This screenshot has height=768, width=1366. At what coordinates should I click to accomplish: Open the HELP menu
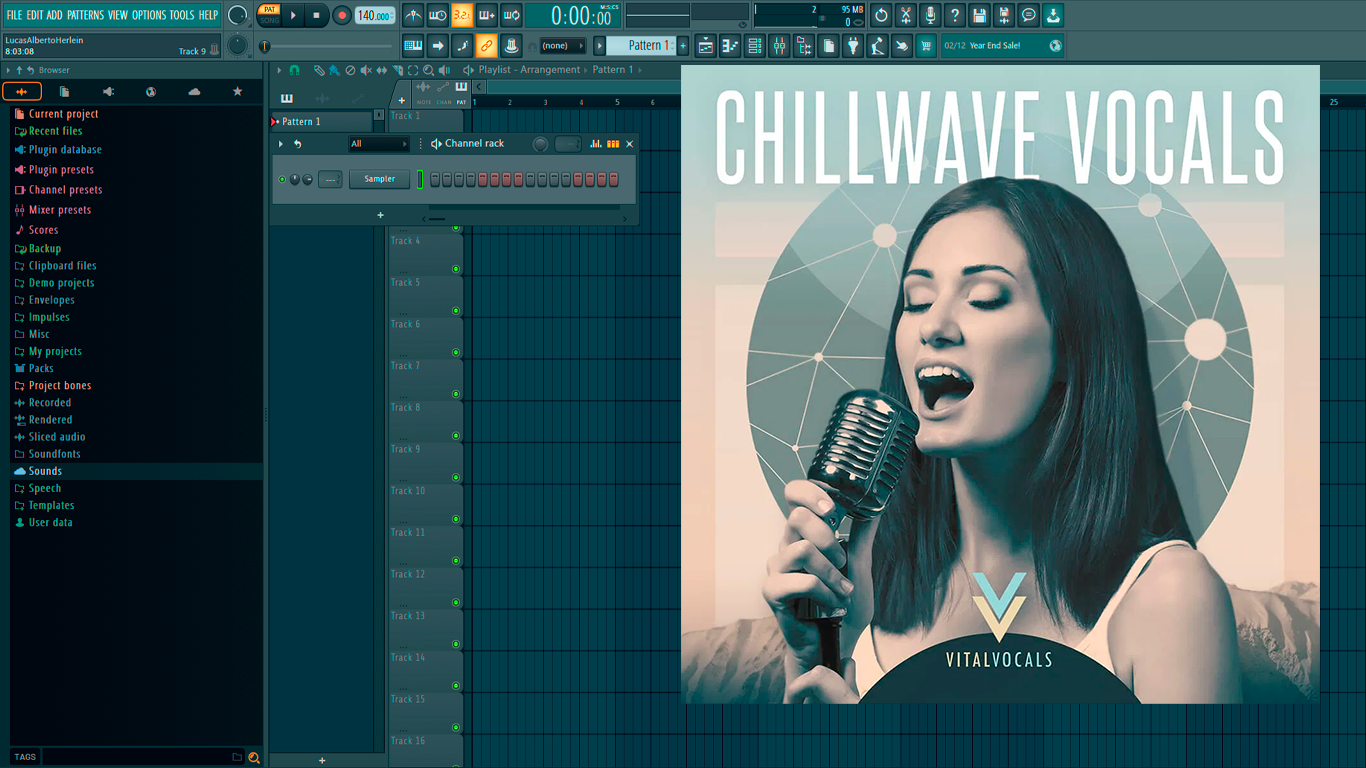click(208, 15)
